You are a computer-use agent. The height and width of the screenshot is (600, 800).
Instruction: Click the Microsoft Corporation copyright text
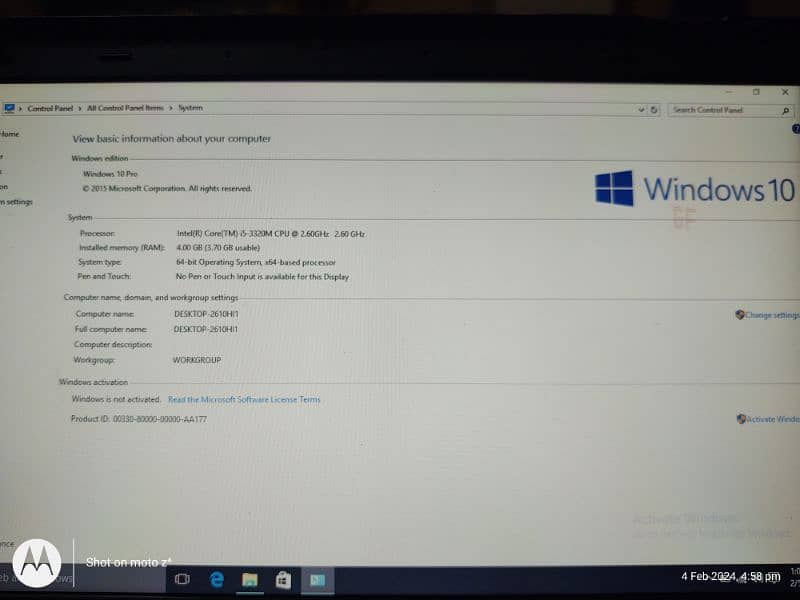pyautogui.click(x=167, y=188)
